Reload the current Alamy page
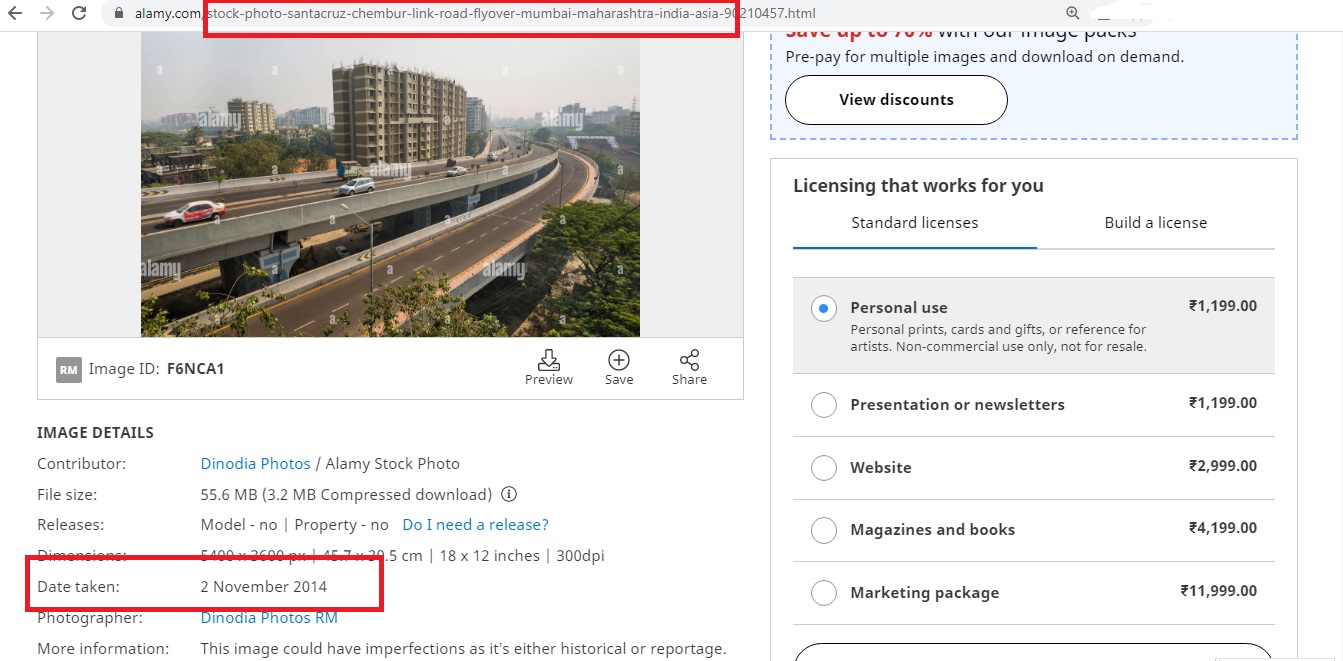 click(x=79, y=13)
